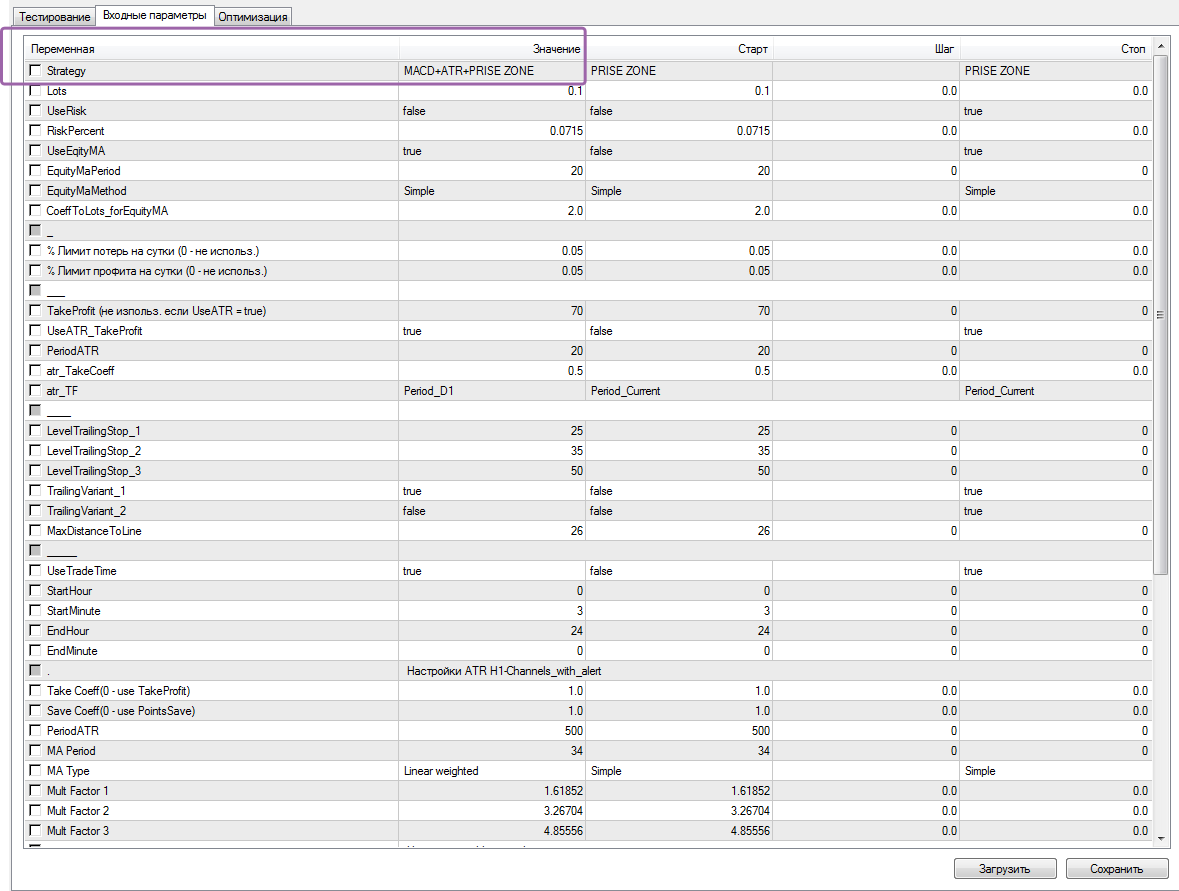Screen dimensions: 1179x891
Task: Open UseTradeTime value dropdown
Action: [492, 571]
